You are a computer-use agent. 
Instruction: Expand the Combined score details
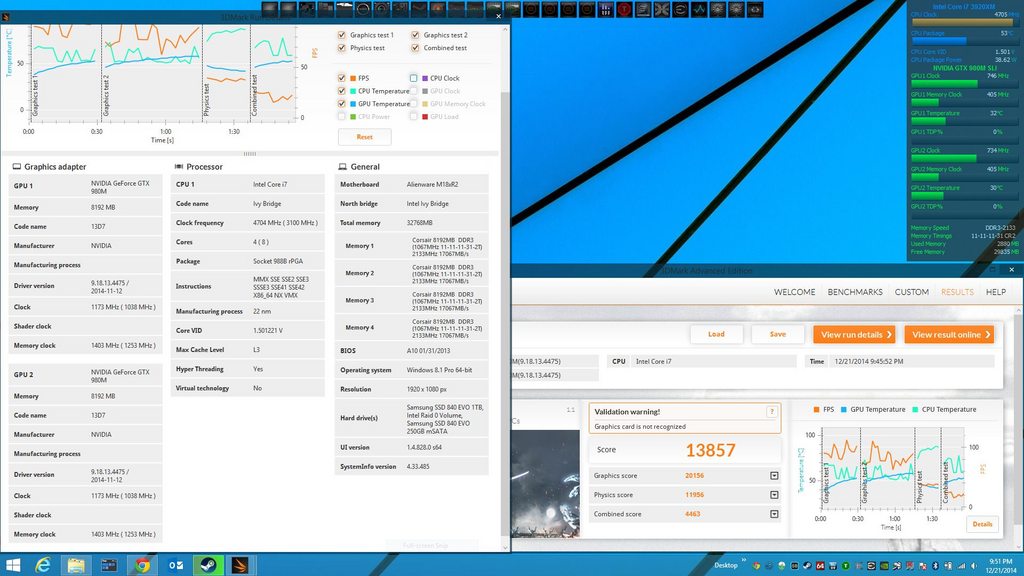click(774, 514)
